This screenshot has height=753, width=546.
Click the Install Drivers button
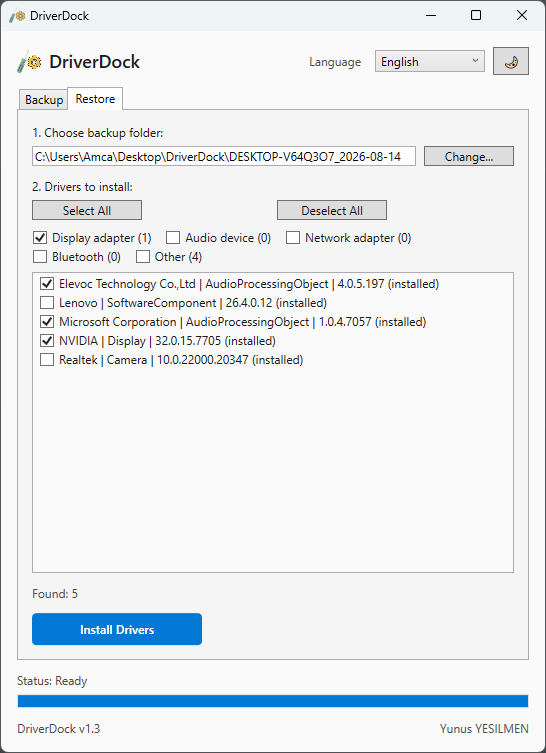click(117, 629)
